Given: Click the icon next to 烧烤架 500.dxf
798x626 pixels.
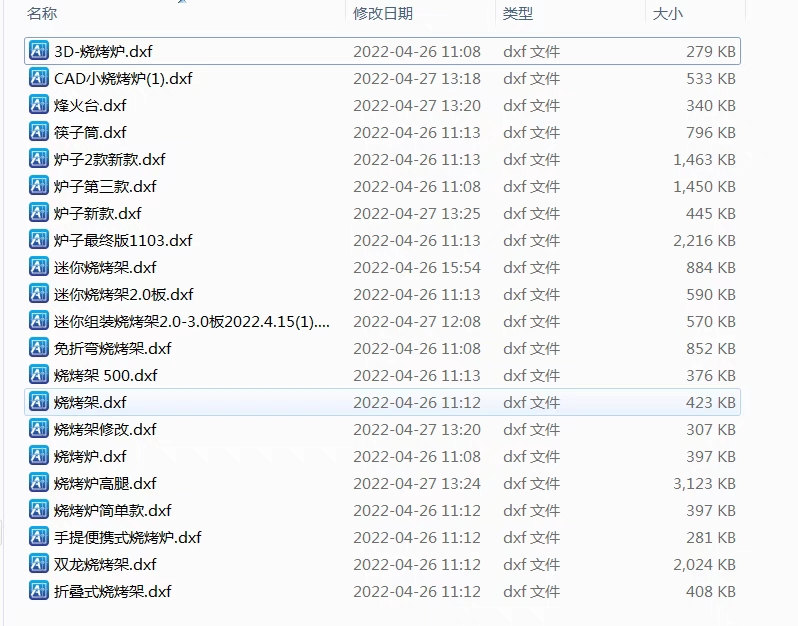Looking at the screenshot, I should (39, 375).
